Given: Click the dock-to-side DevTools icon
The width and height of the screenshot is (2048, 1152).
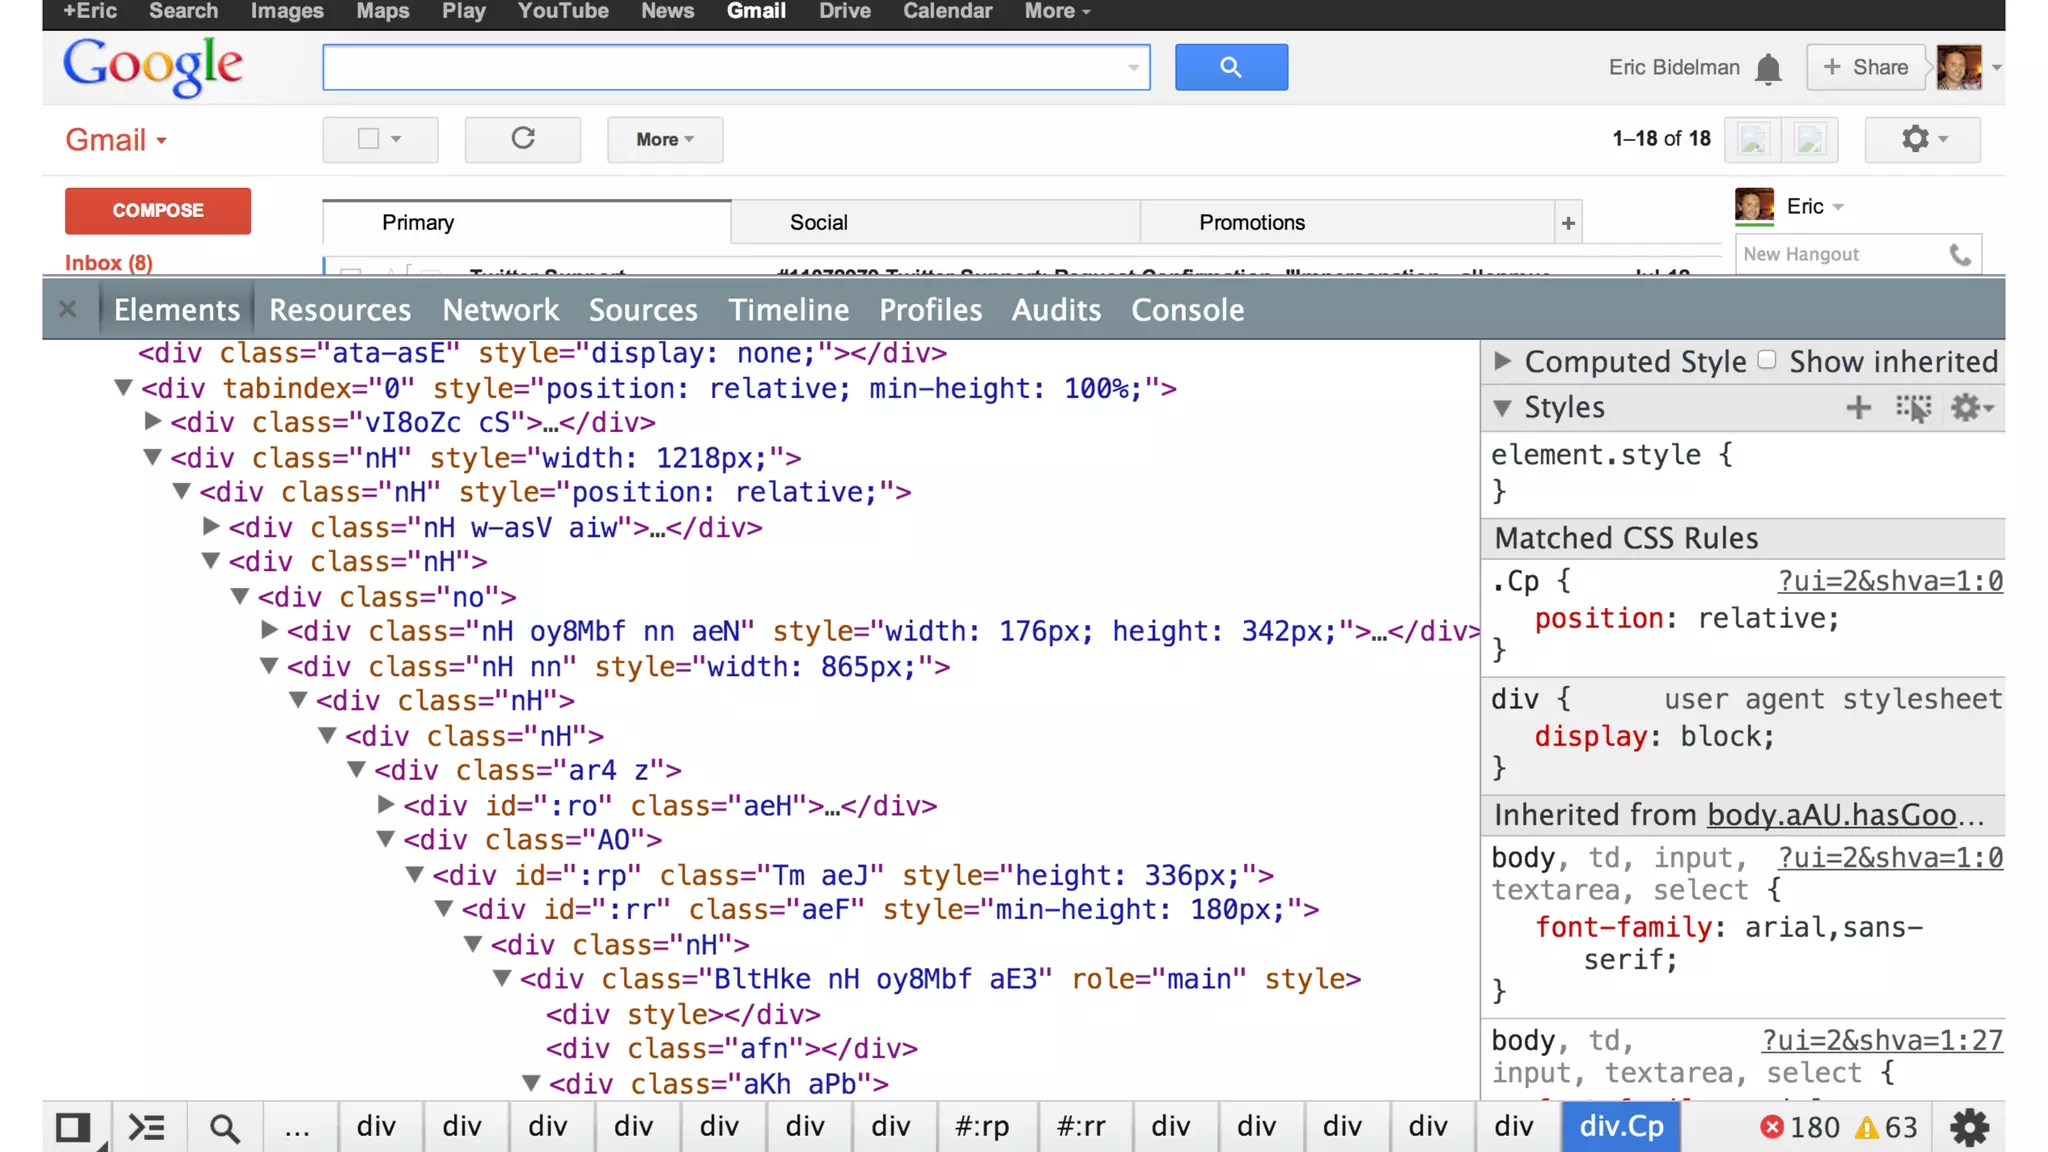Looking at the screenshot, I should [x=73, y=1127].
